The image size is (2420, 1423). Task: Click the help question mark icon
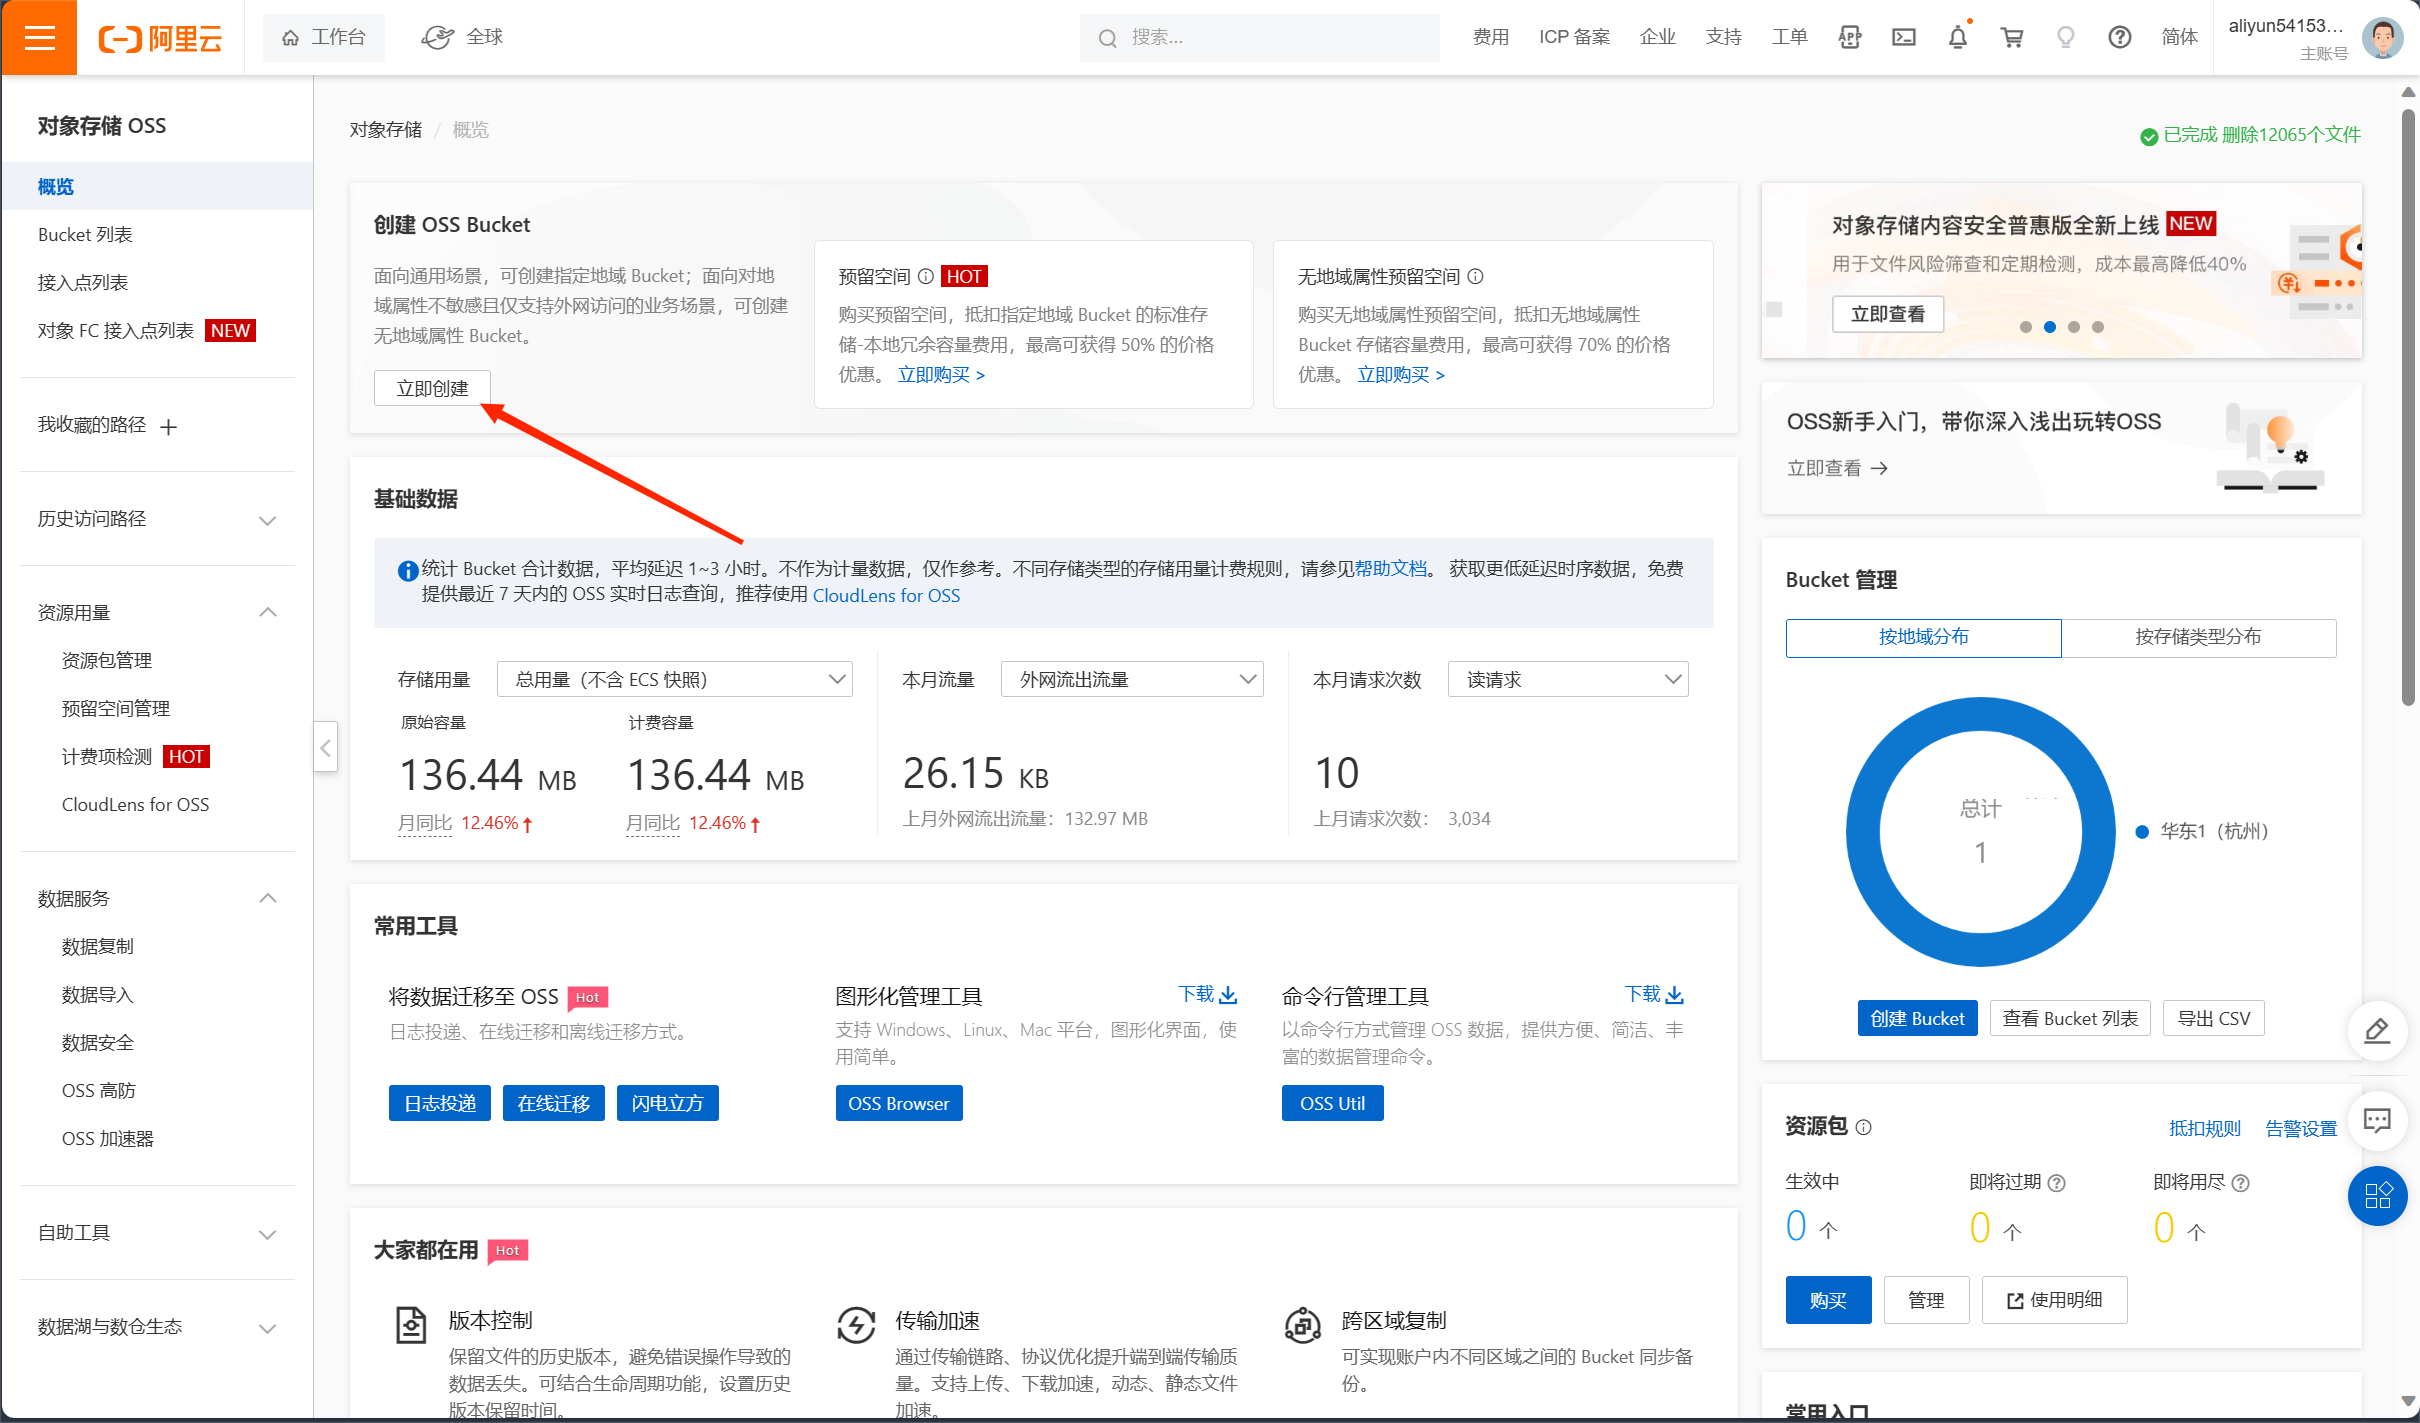pos(2119,38)
